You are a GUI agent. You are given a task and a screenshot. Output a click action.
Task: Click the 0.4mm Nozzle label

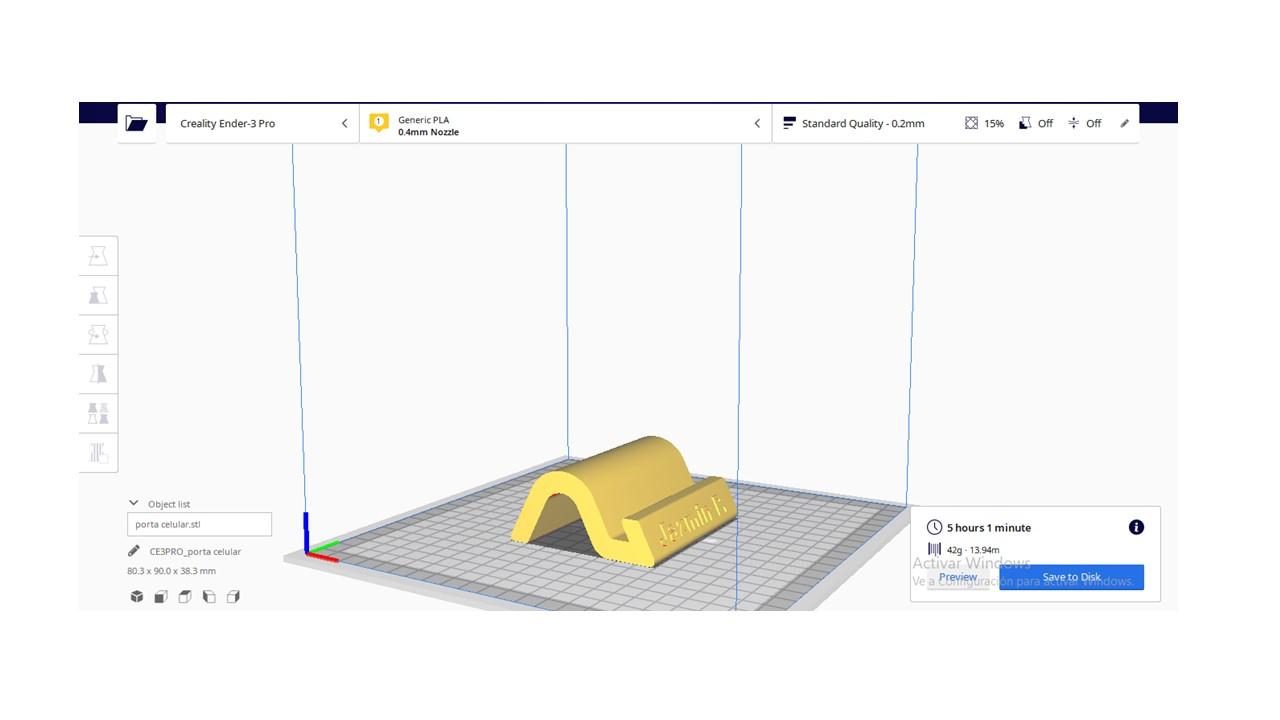click(x=428, y=132)
